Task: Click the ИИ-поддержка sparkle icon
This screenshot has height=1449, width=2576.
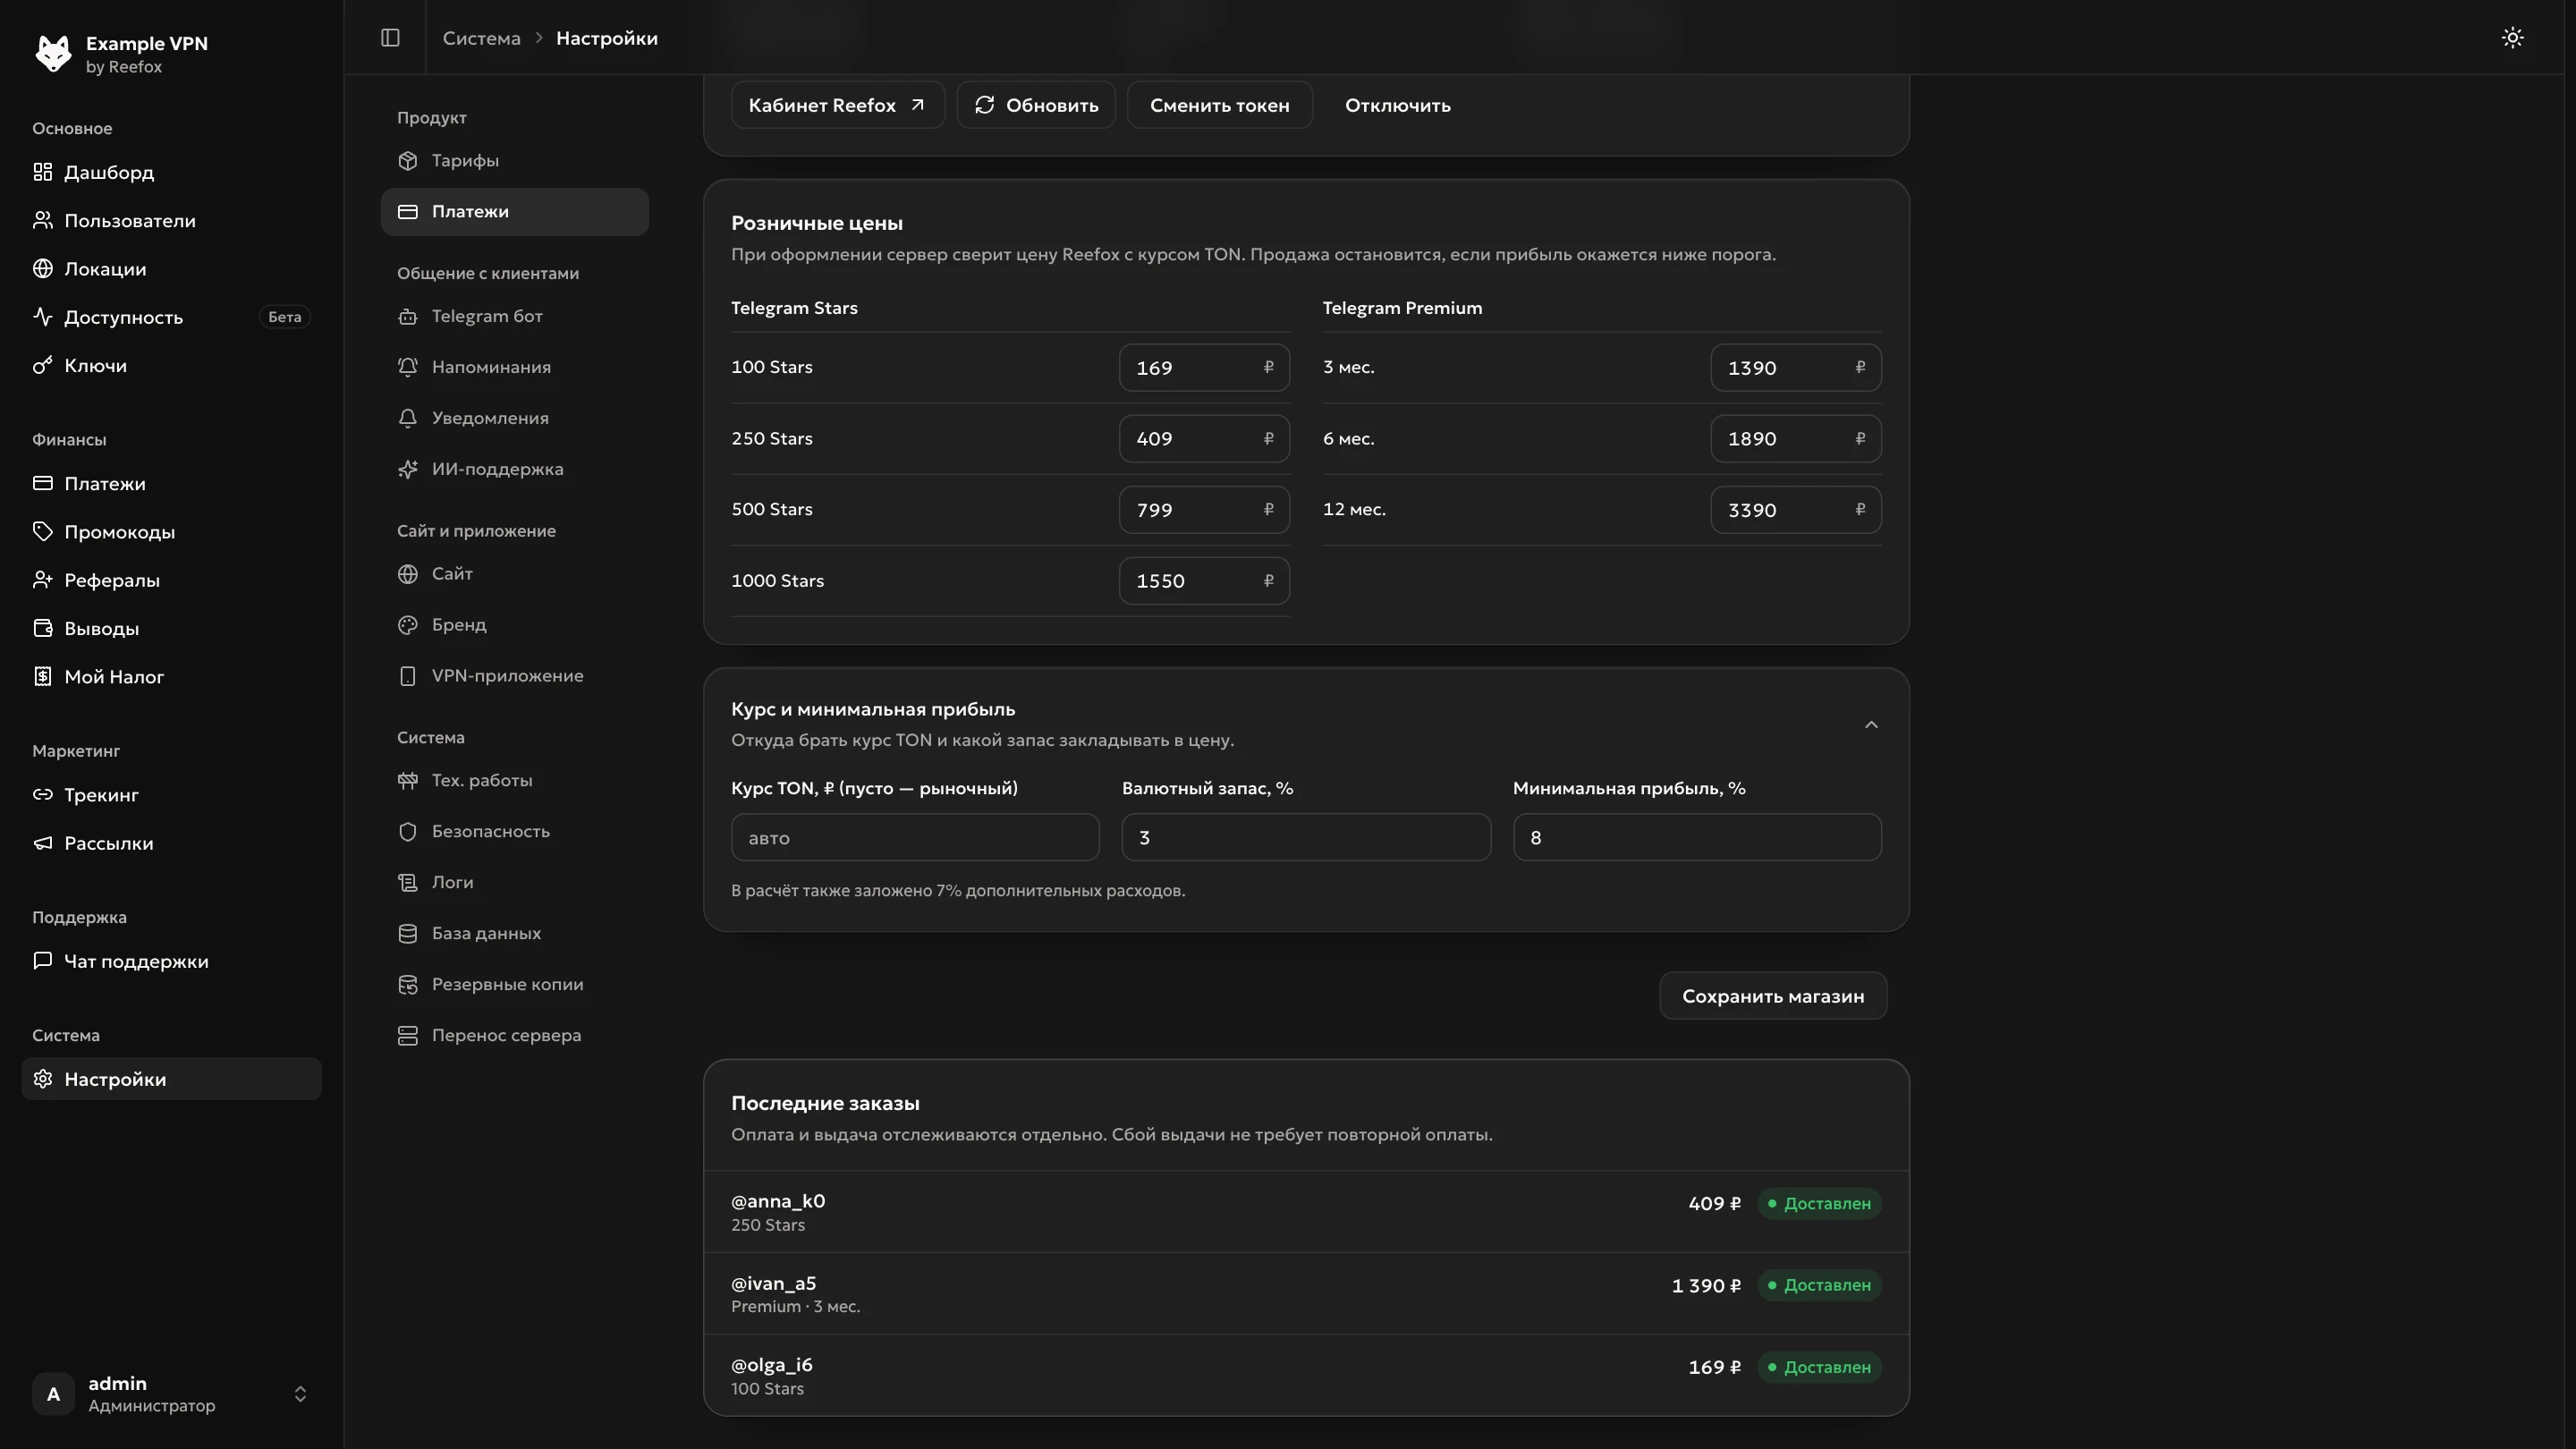Action: point(407,469)
